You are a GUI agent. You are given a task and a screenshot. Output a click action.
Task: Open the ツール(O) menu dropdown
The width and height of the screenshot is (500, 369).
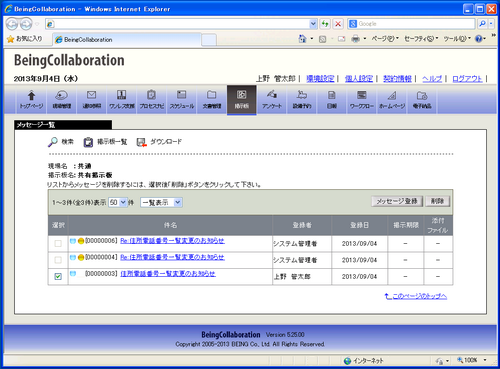pyautogui.click(x=457, y=39)
